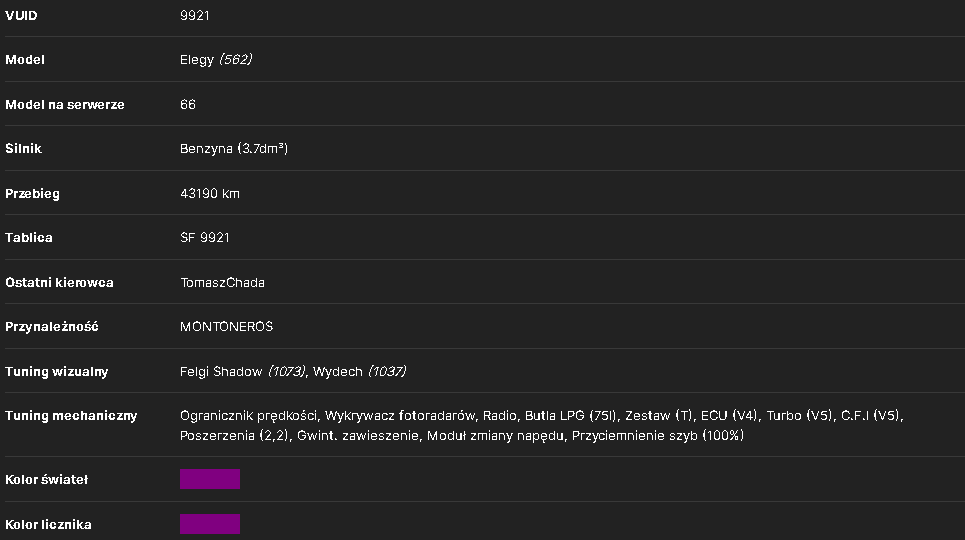Click the purple Kolor licznika swatch
The width and height of the screenshot is (965, 540).
(x=210, y=524)
